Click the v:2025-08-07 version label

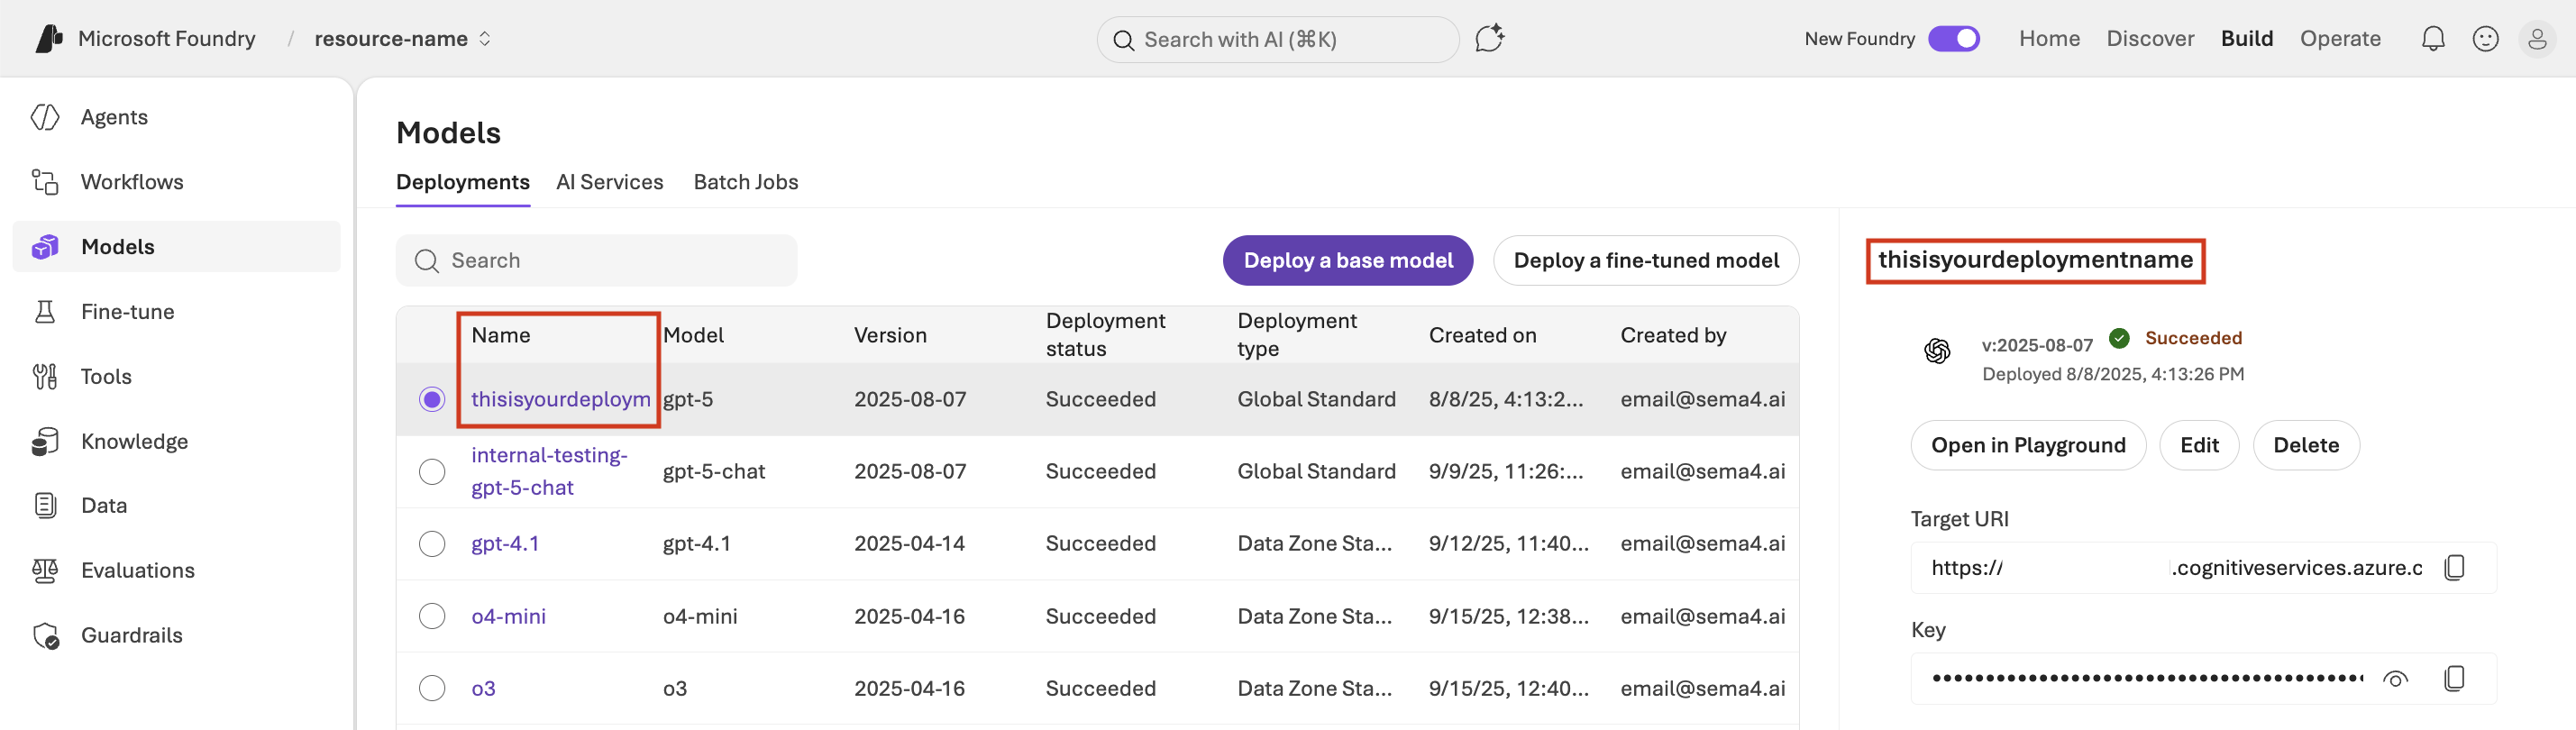click(2037, 345)
